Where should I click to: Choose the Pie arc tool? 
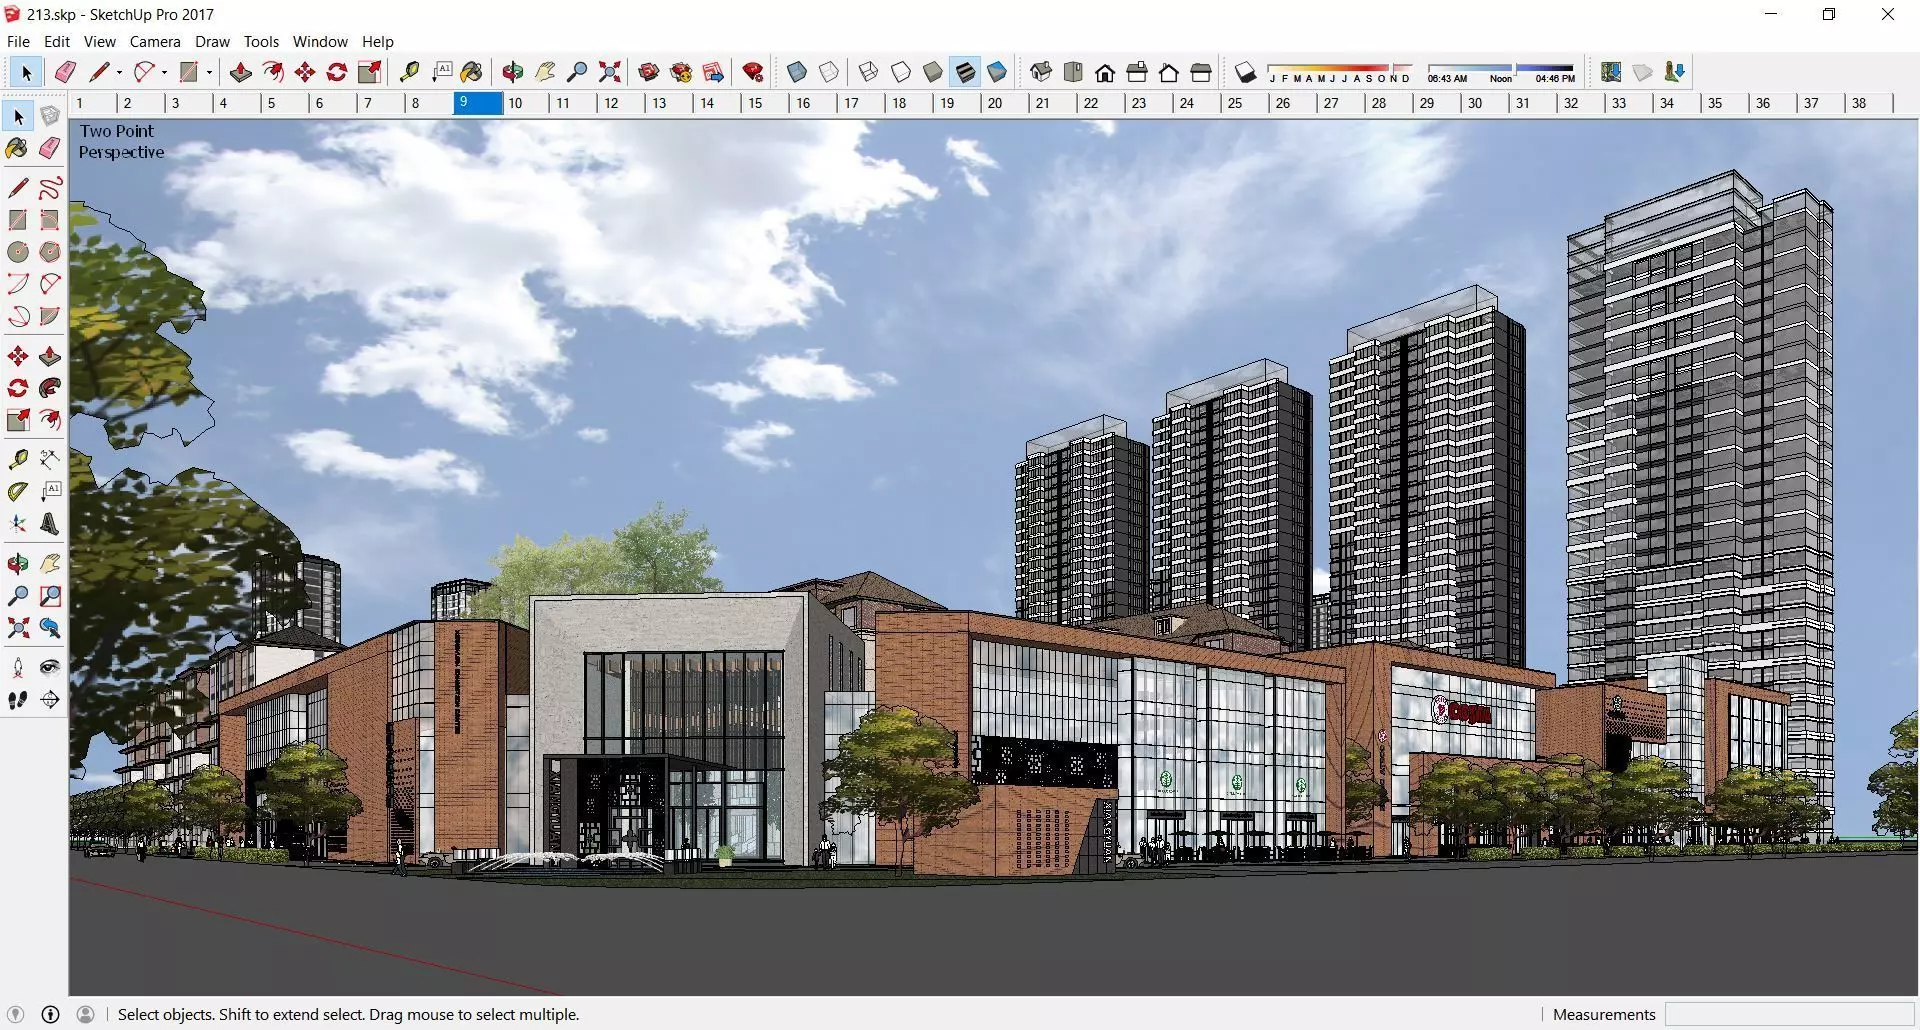[50, 316]
